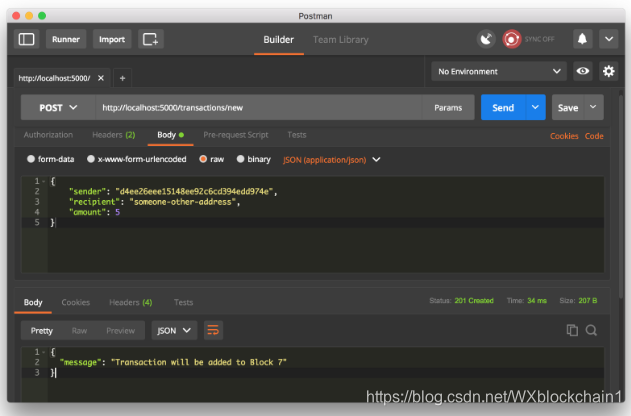Click the satellite interceptor icon
Image resolution: width=631 pixels, height=416 pixels.
pos(486,39)
